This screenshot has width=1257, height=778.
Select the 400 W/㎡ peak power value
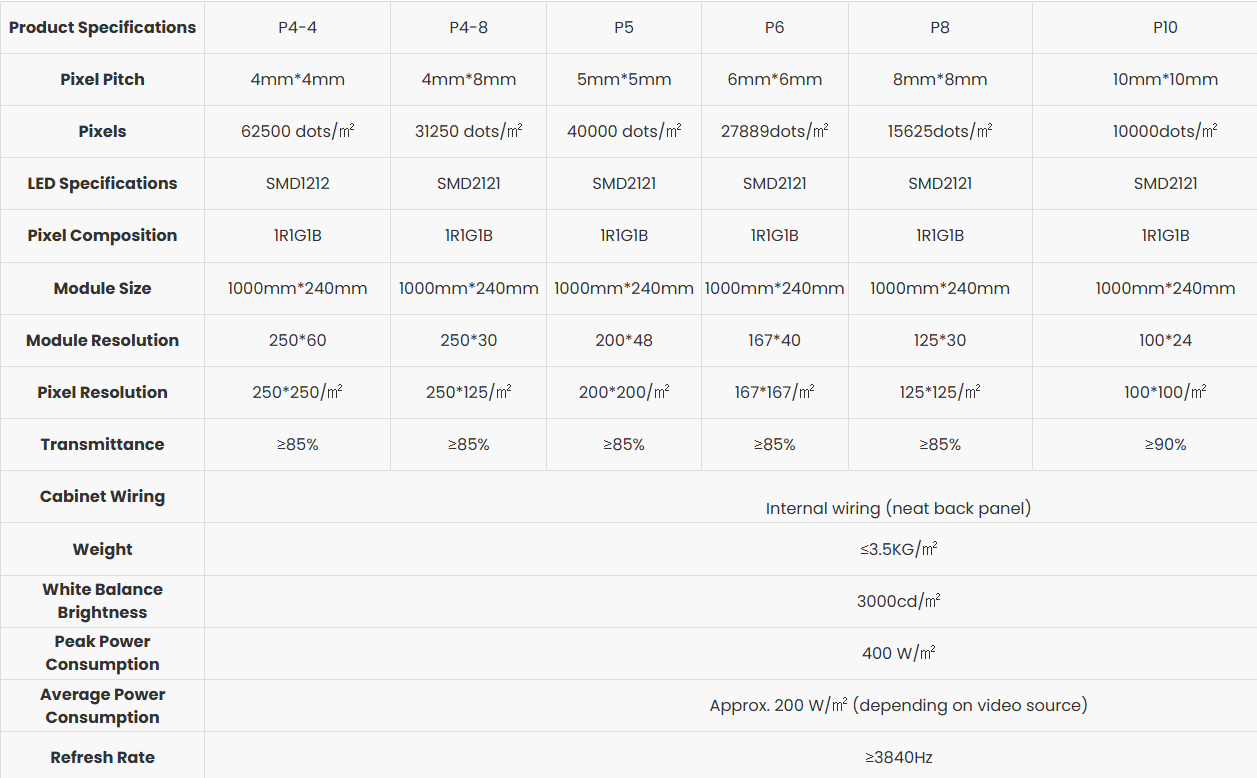pyautogui.click(x=898, y=653)
